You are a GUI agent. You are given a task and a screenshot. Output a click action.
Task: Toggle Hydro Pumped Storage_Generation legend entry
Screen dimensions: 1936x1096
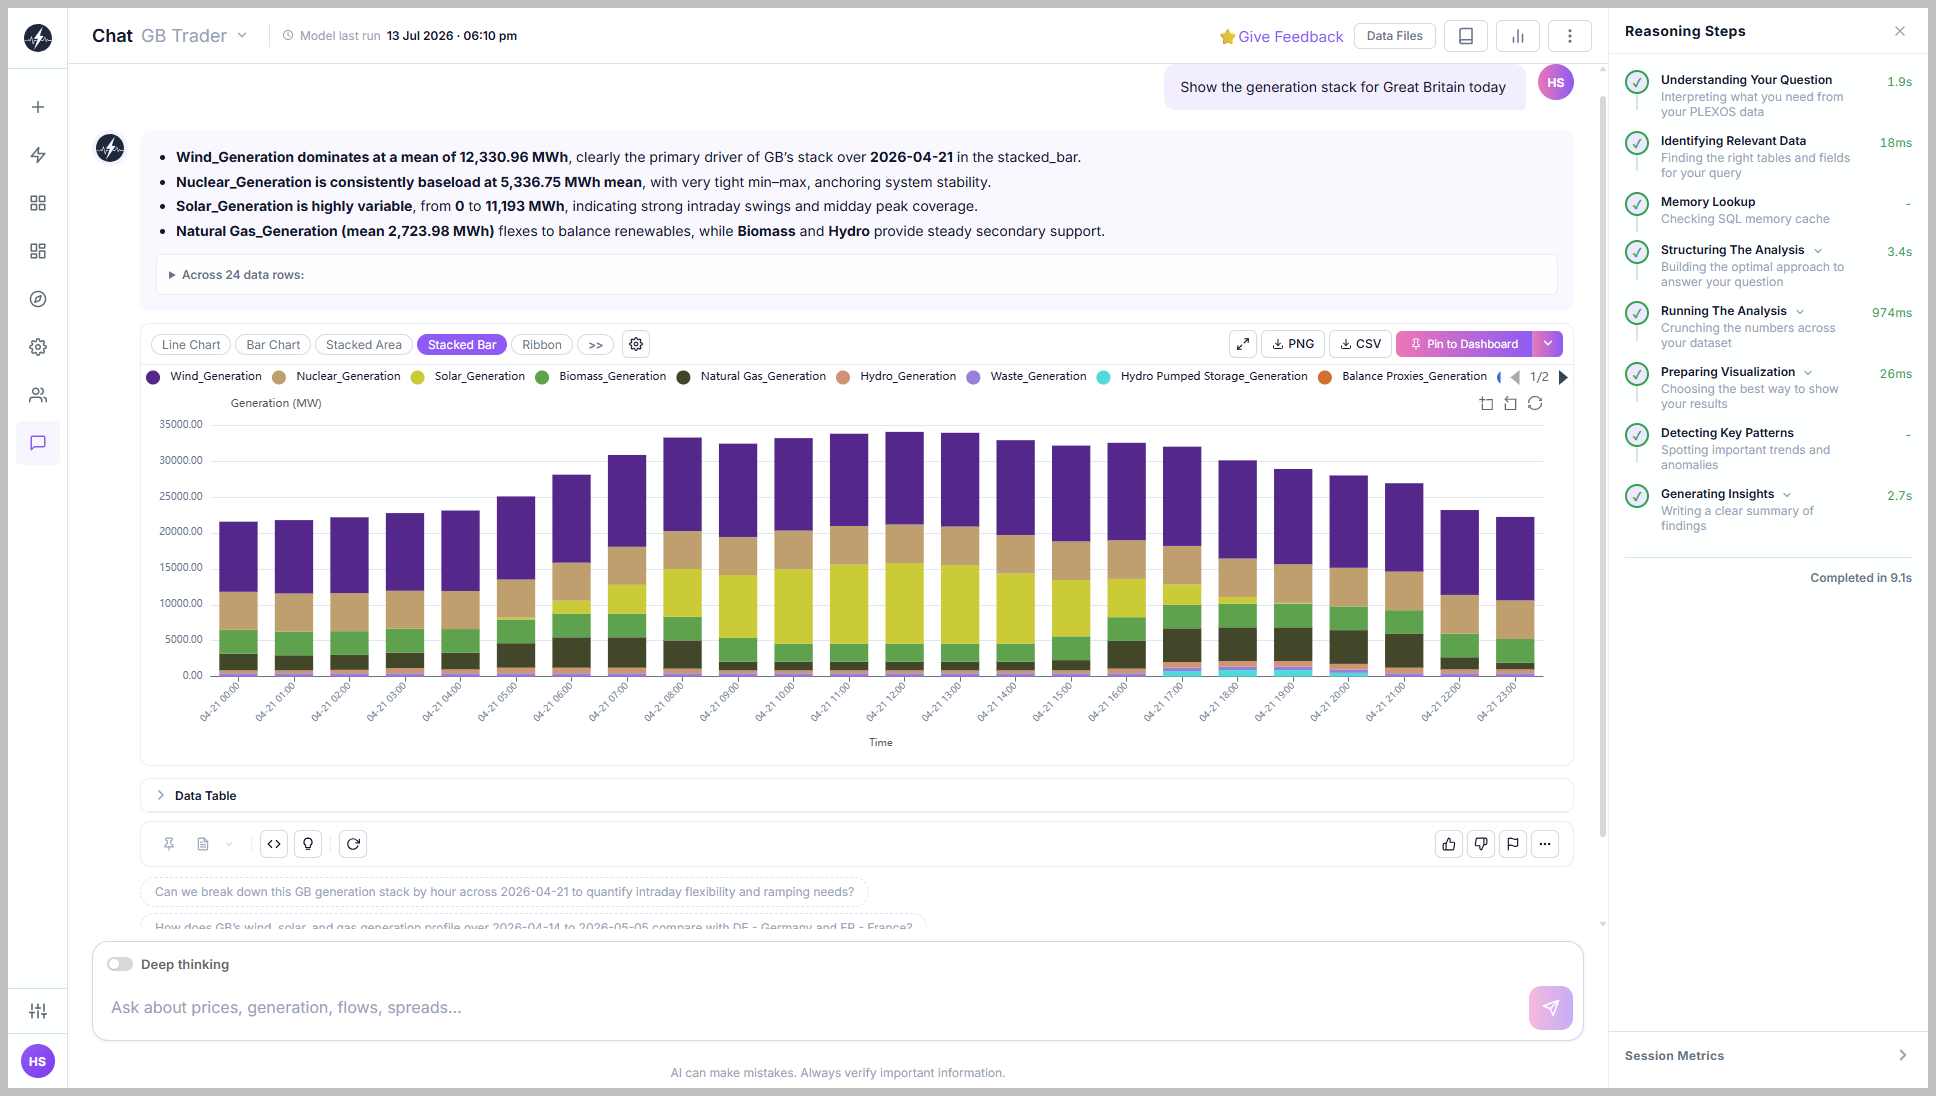tap(1202, 377)
